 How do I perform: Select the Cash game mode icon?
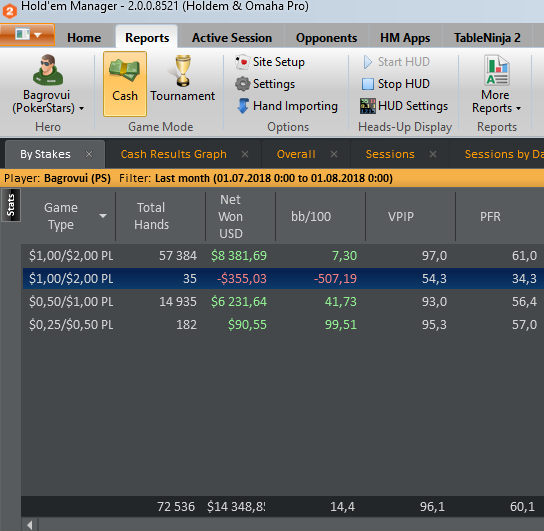pyautogui.click(x=125, y=71)
